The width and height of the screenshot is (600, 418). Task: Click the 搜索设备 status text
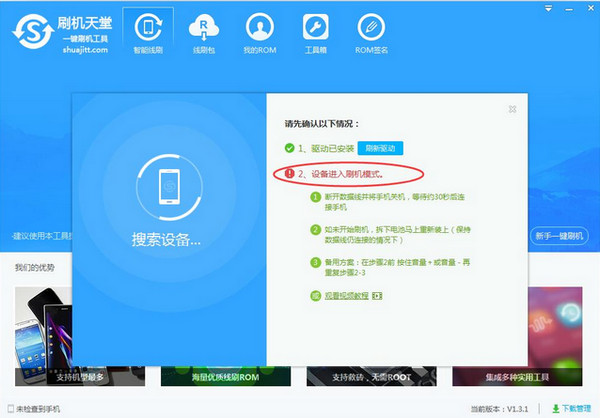pyautogui.click(x=166, y=240)
